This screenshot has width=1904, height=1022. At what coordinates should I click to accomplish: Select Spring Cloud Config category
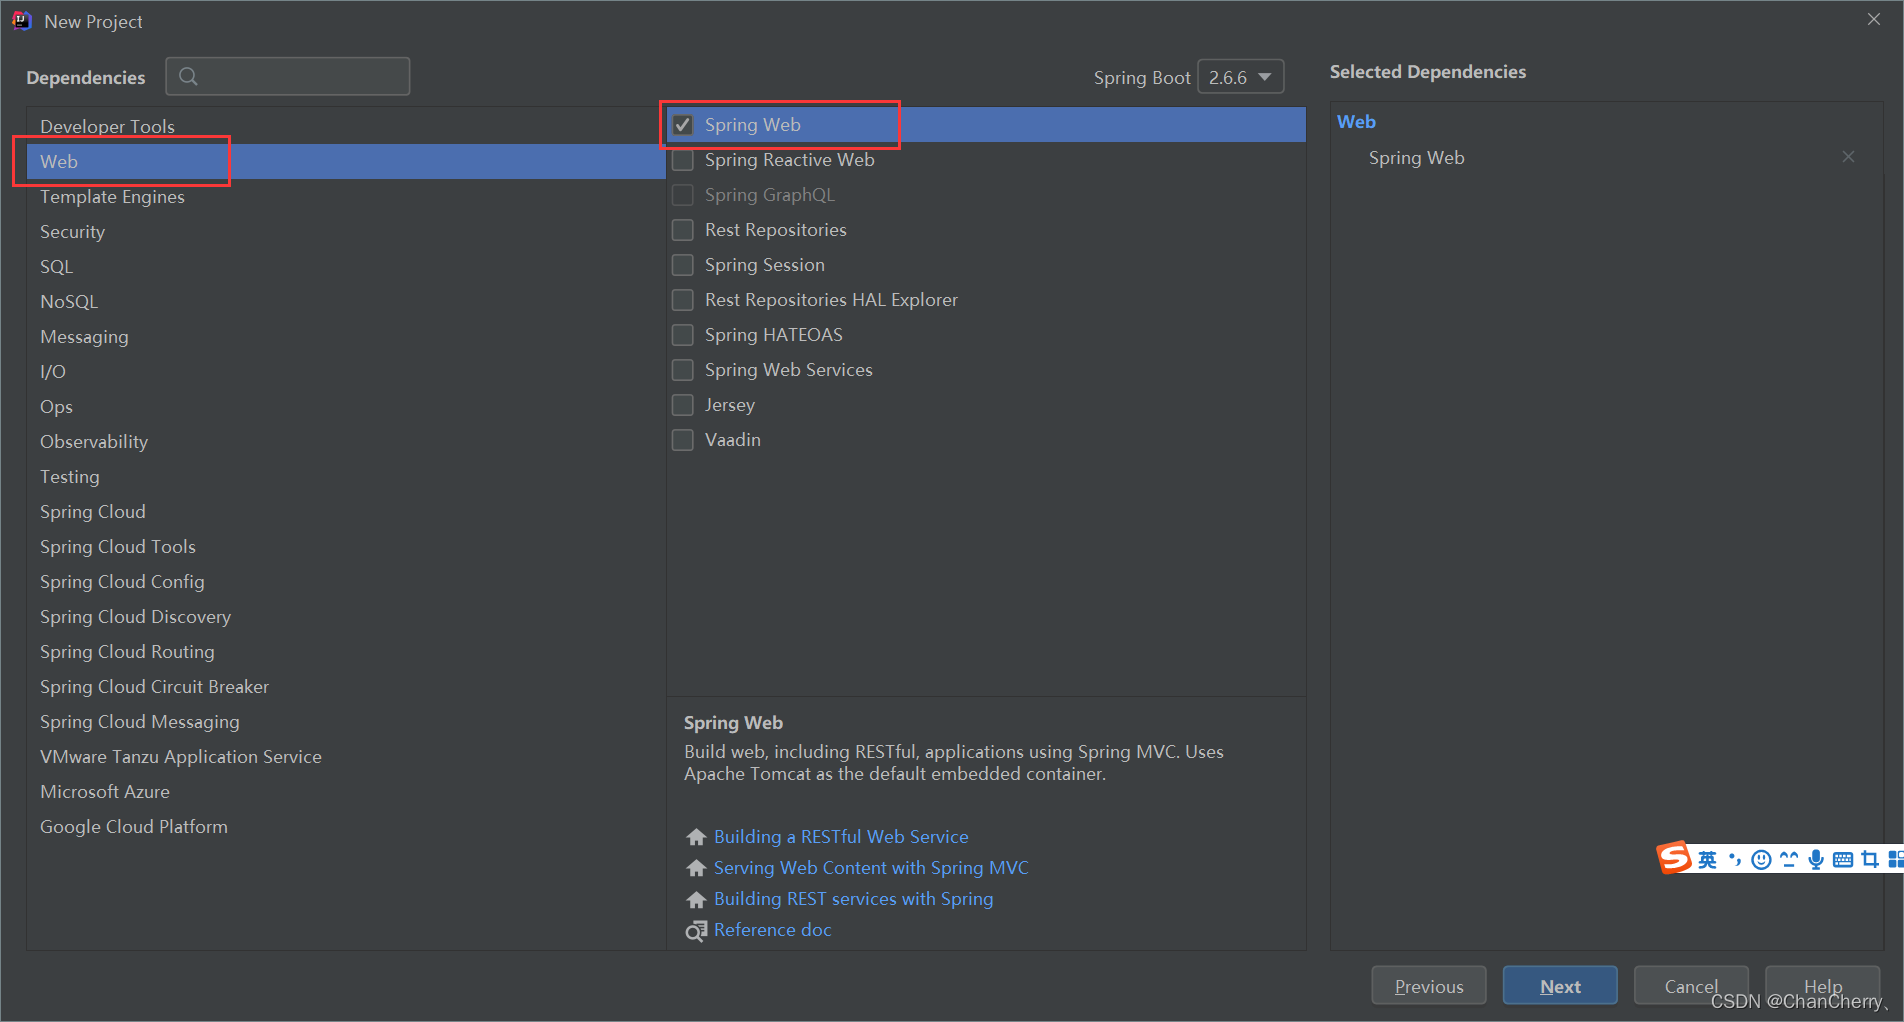pos(346,582)
